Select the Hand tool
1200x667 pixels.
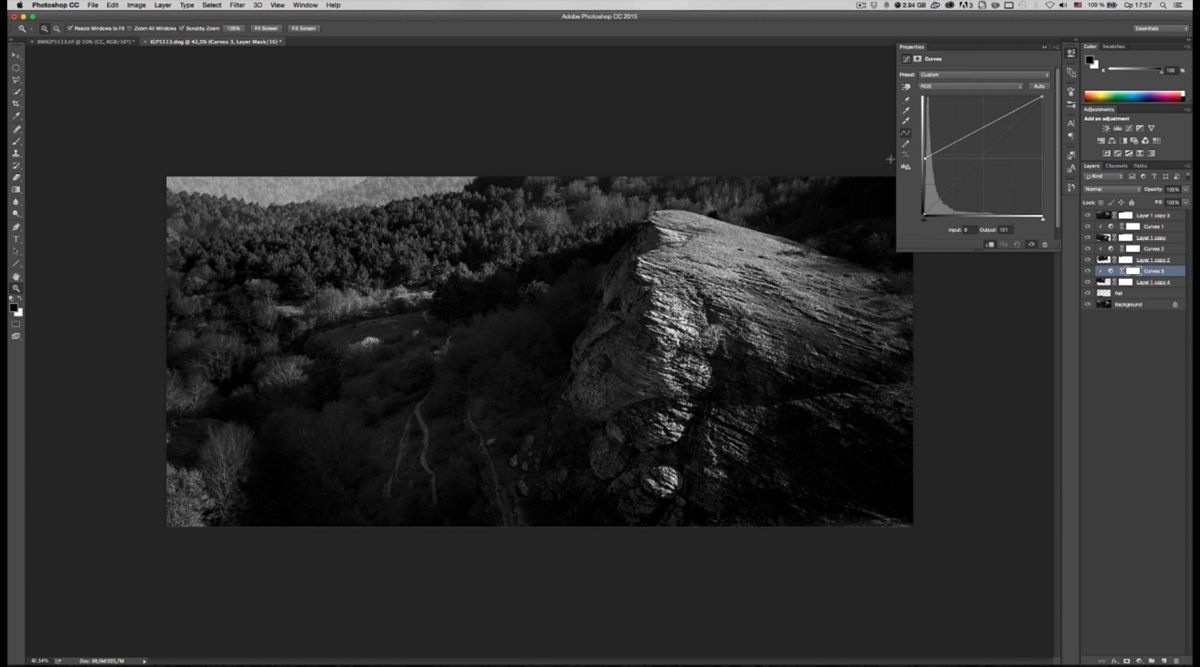pyautogui.click(x=16, y=276)
